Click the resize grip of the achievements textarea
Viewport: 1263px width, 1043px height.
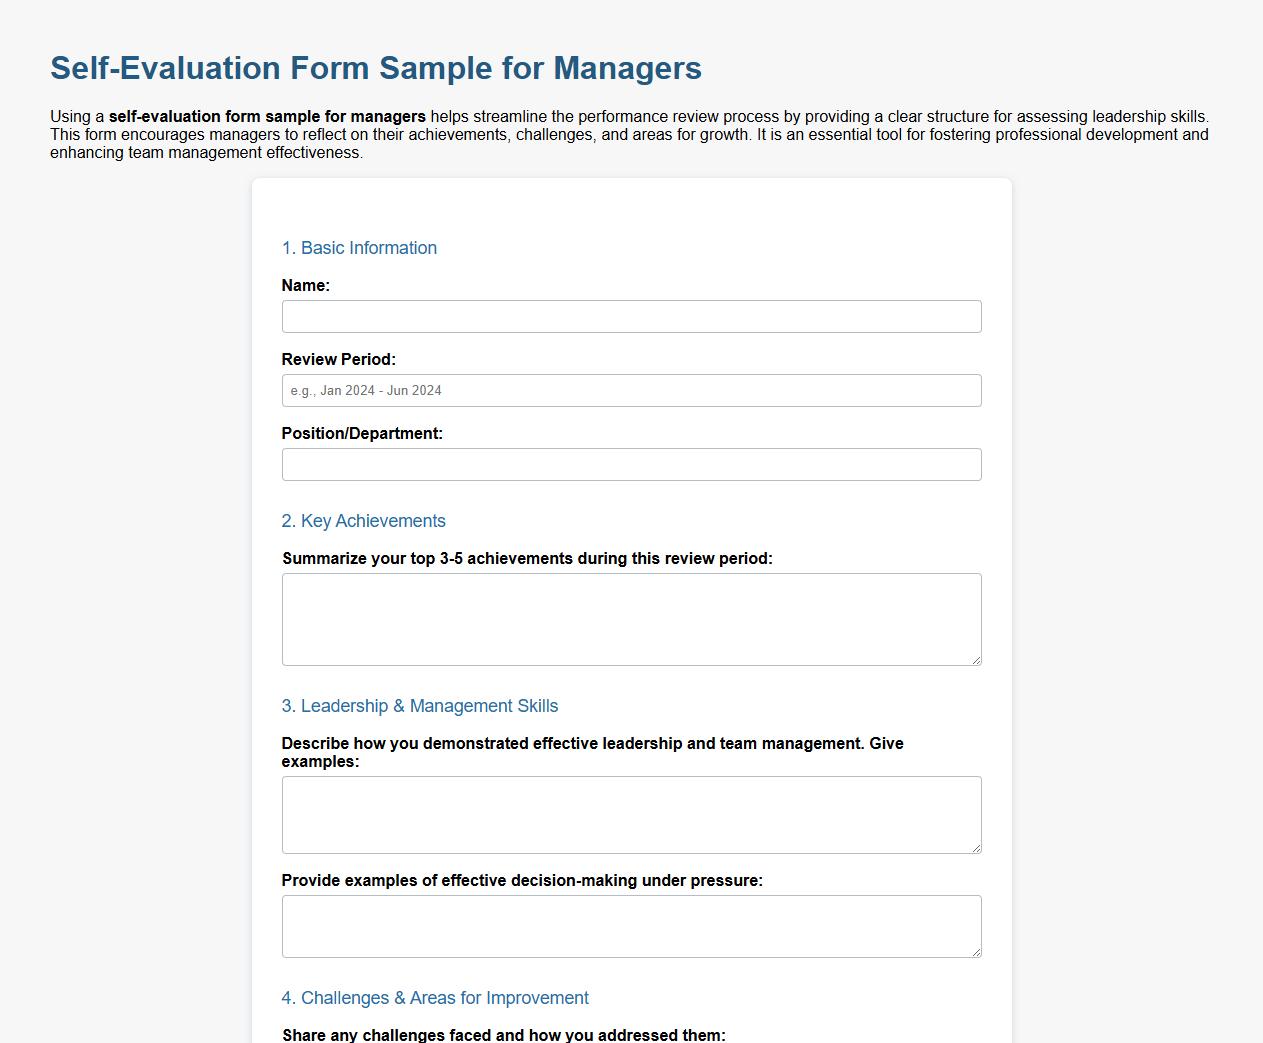(975, 658)
